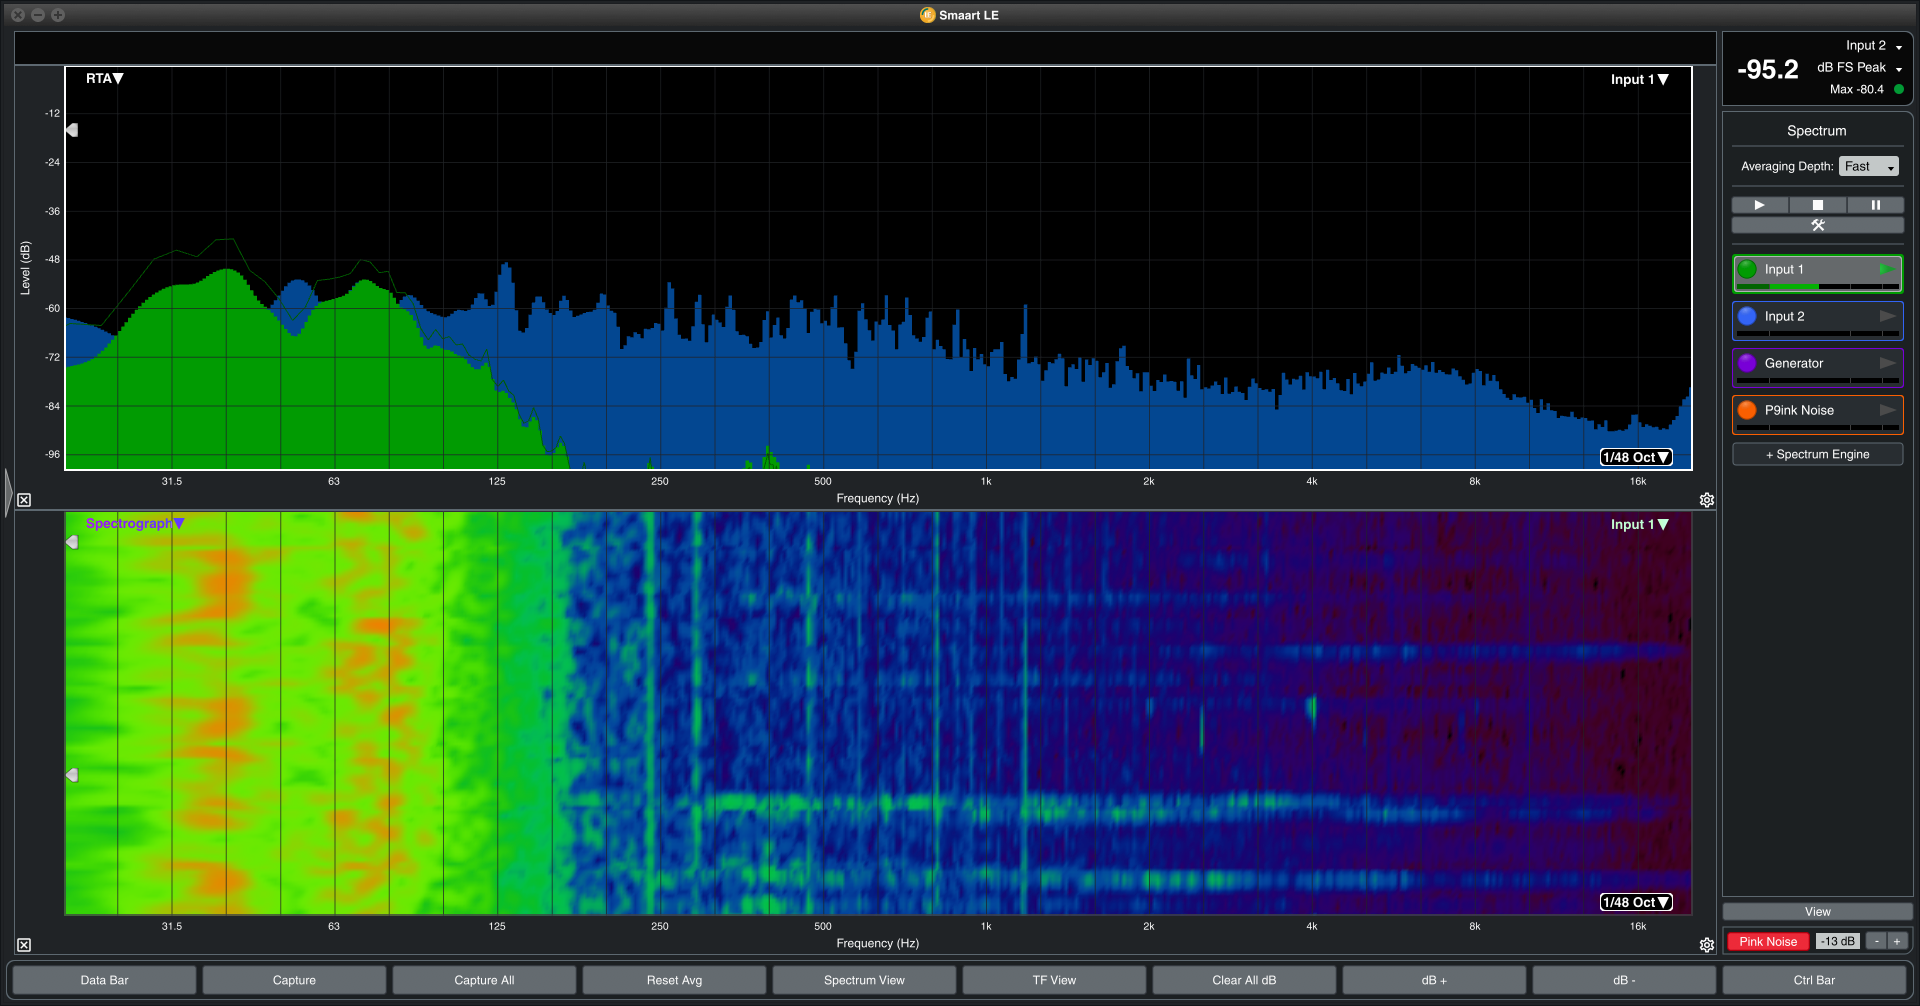Toggle the blue Input 2 indicator
Screen dimensions: 1920x1006
(x=1747, y=316)
